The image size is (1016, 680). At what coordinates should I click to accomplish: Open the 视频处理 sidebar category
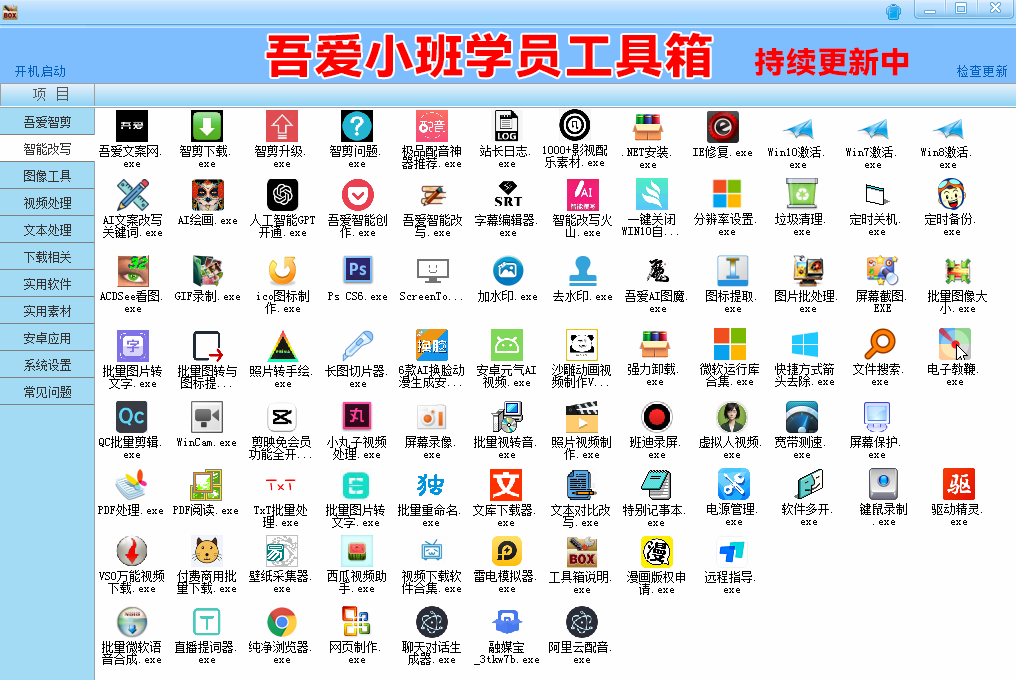47,203
